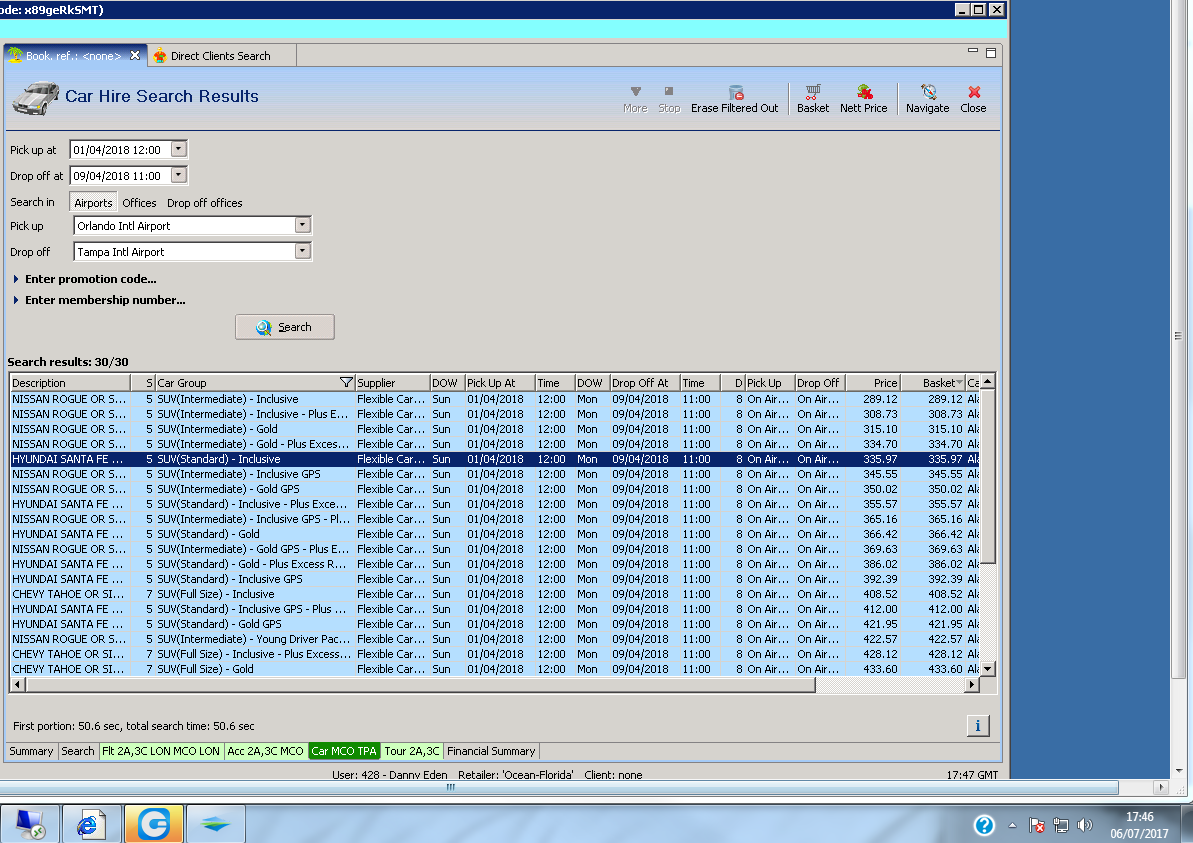Maximize the editor panel view

tap(991, 52)
